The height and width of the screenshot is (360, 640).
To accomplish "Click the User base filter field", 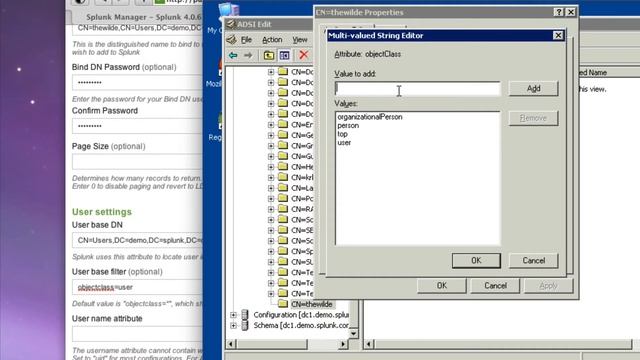I will (x=138, y=287).
